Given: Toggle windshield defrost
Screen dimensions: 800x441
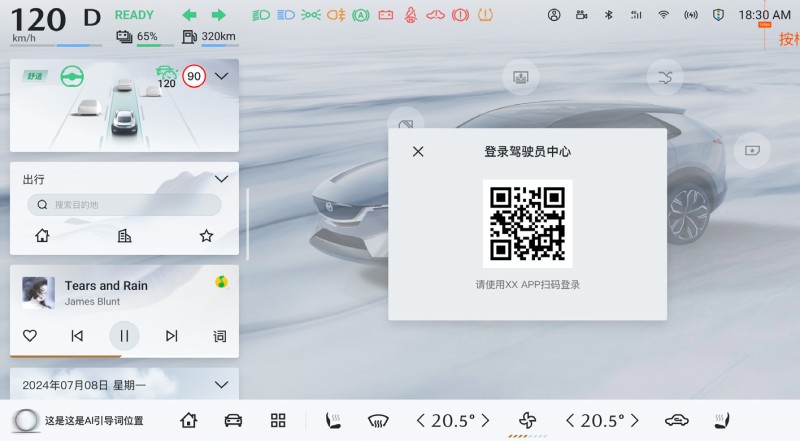Looking at the screenshot, I should (x=378, y=421).
